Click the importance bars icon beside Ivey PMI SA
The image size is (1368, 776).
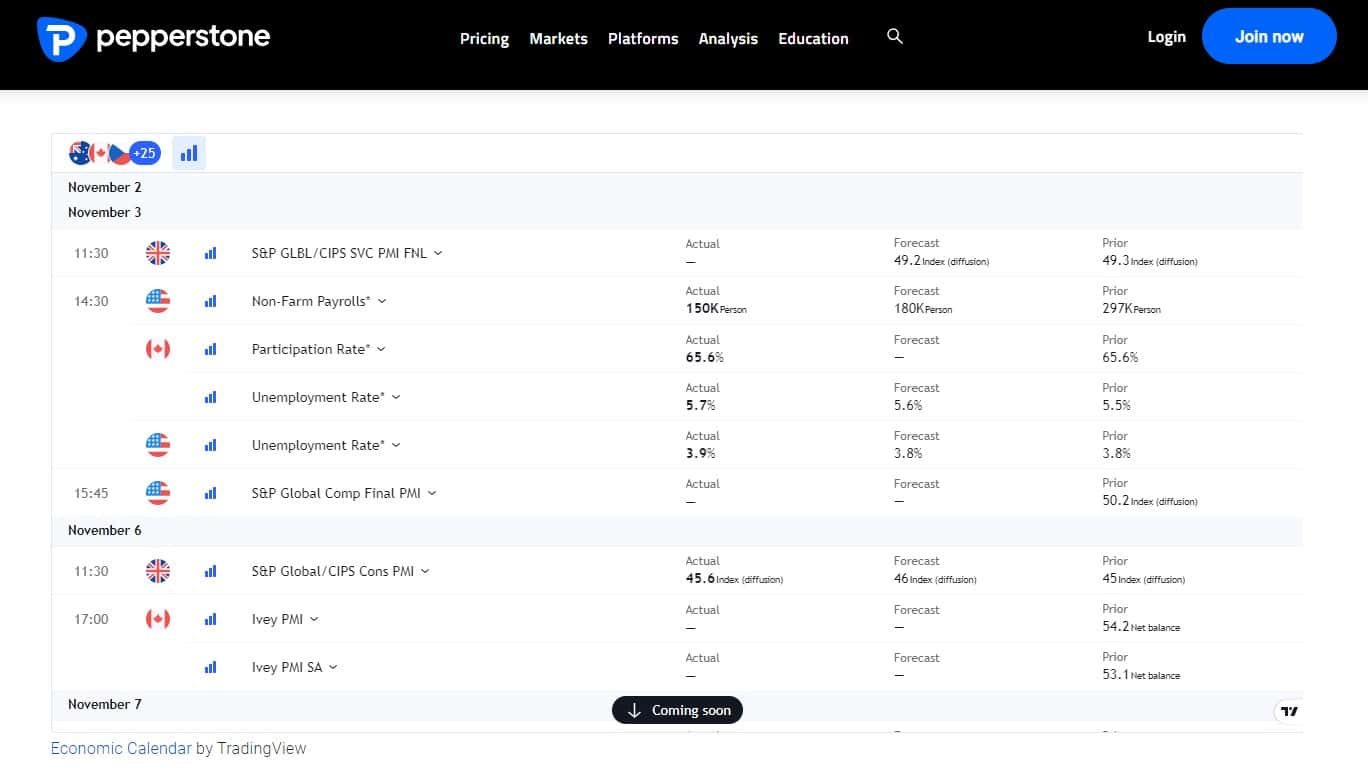tap(210, 667)
